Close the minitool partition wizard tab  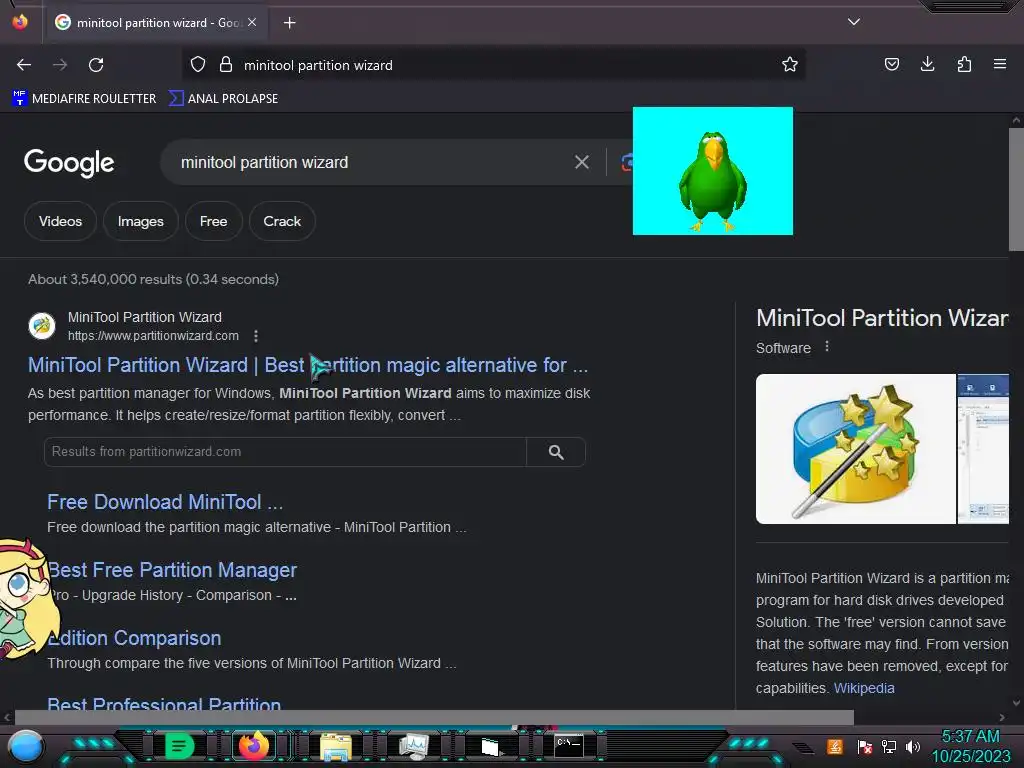pos(252,22)
